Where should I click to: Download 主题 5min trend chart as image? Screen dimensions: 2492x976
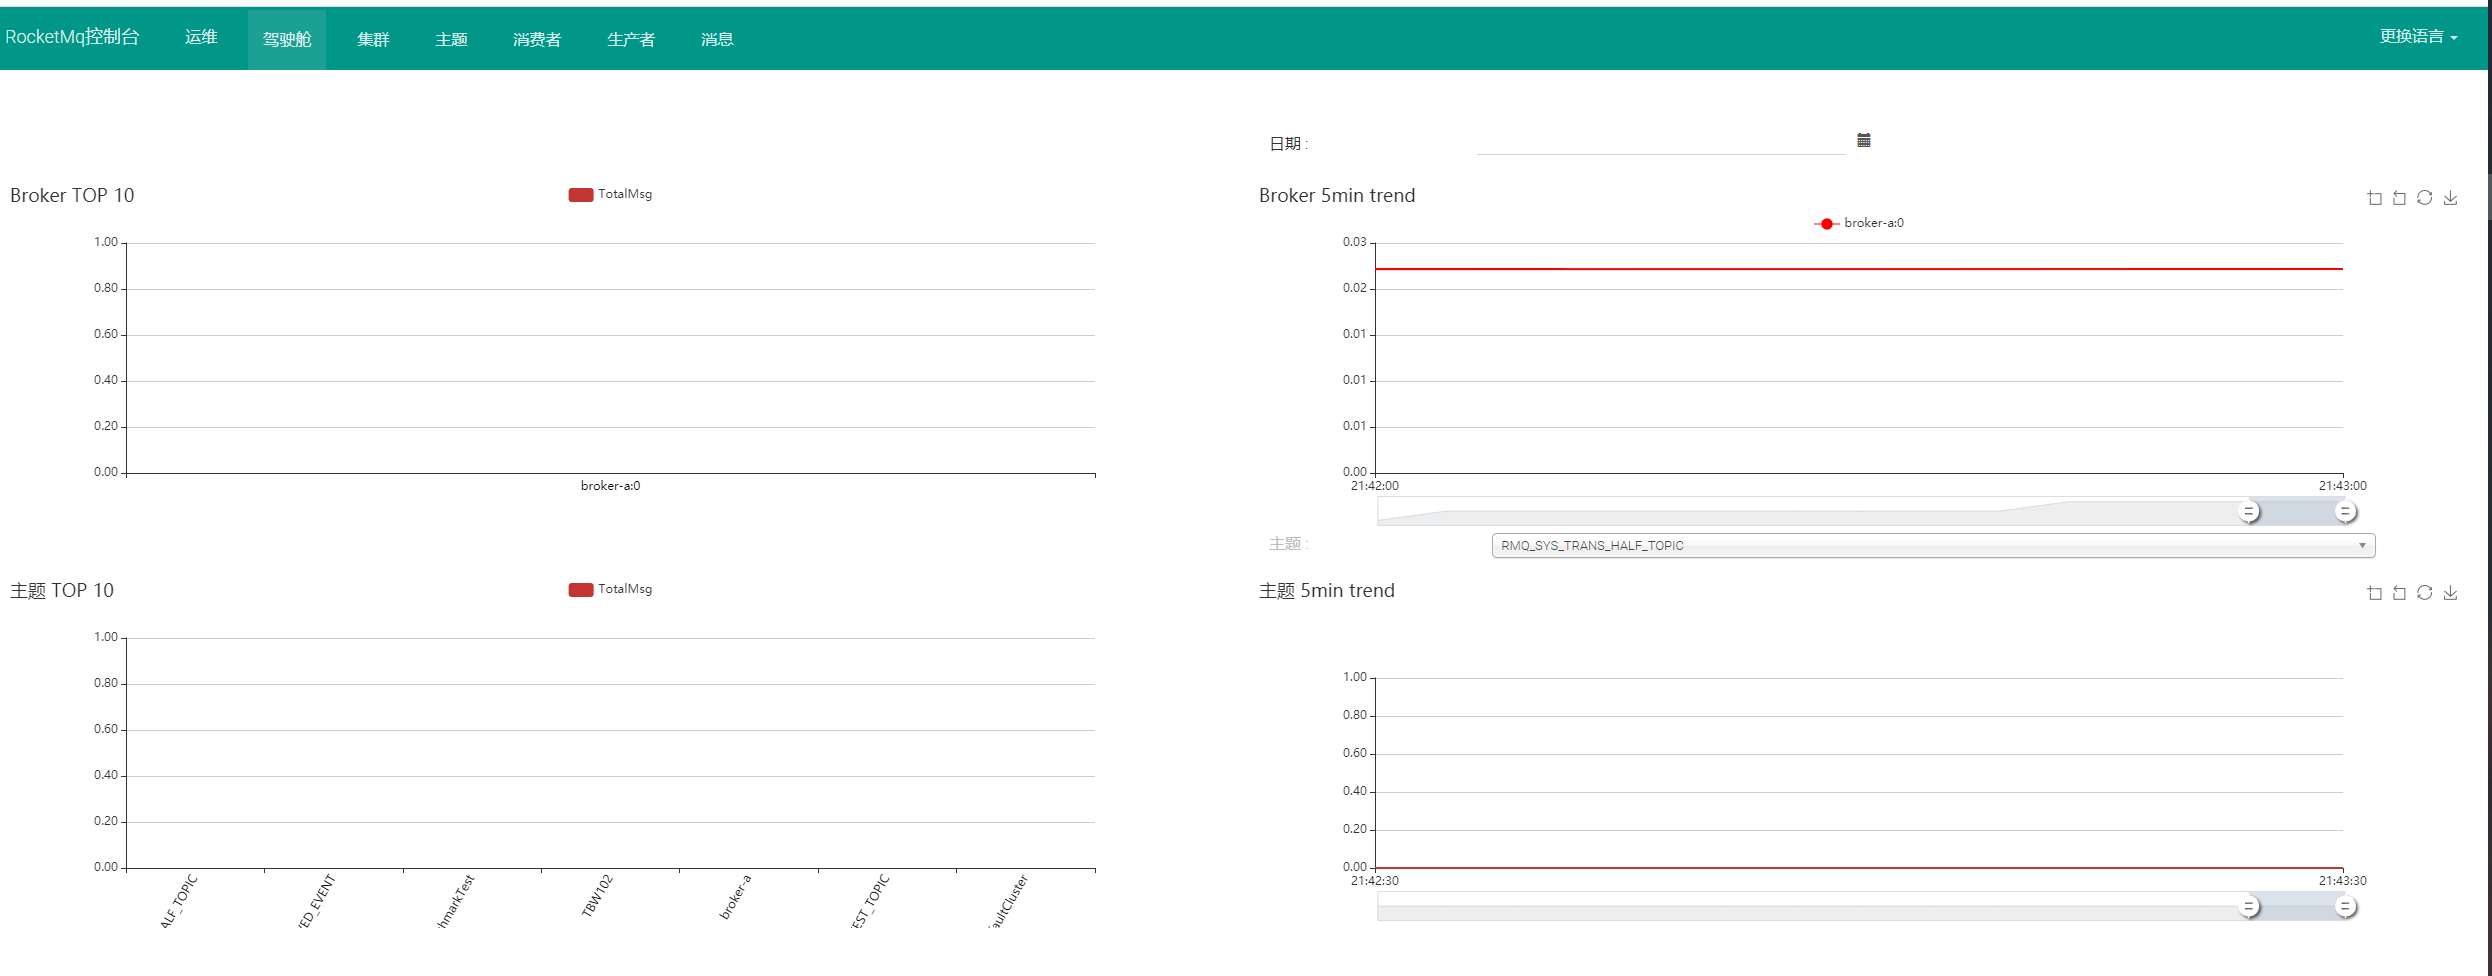(x=2450, y=593)
